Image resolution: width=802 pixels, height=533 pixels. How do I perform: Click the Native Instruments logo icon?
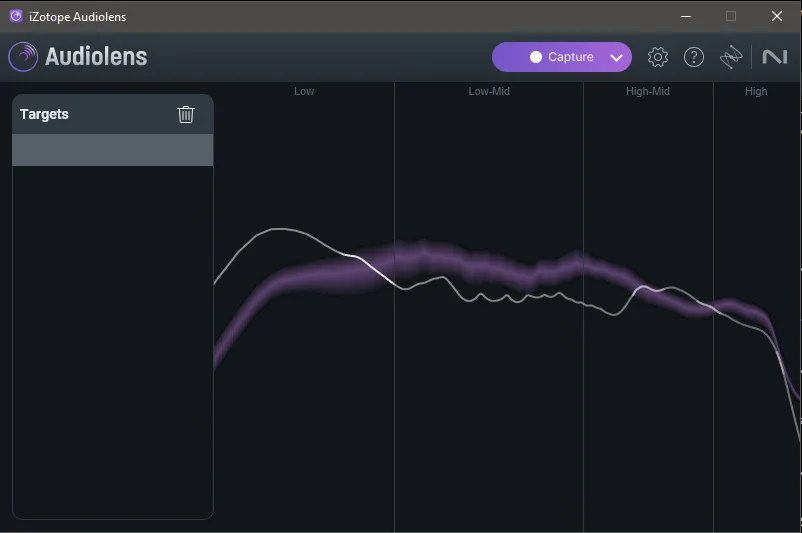pos(775,57)
